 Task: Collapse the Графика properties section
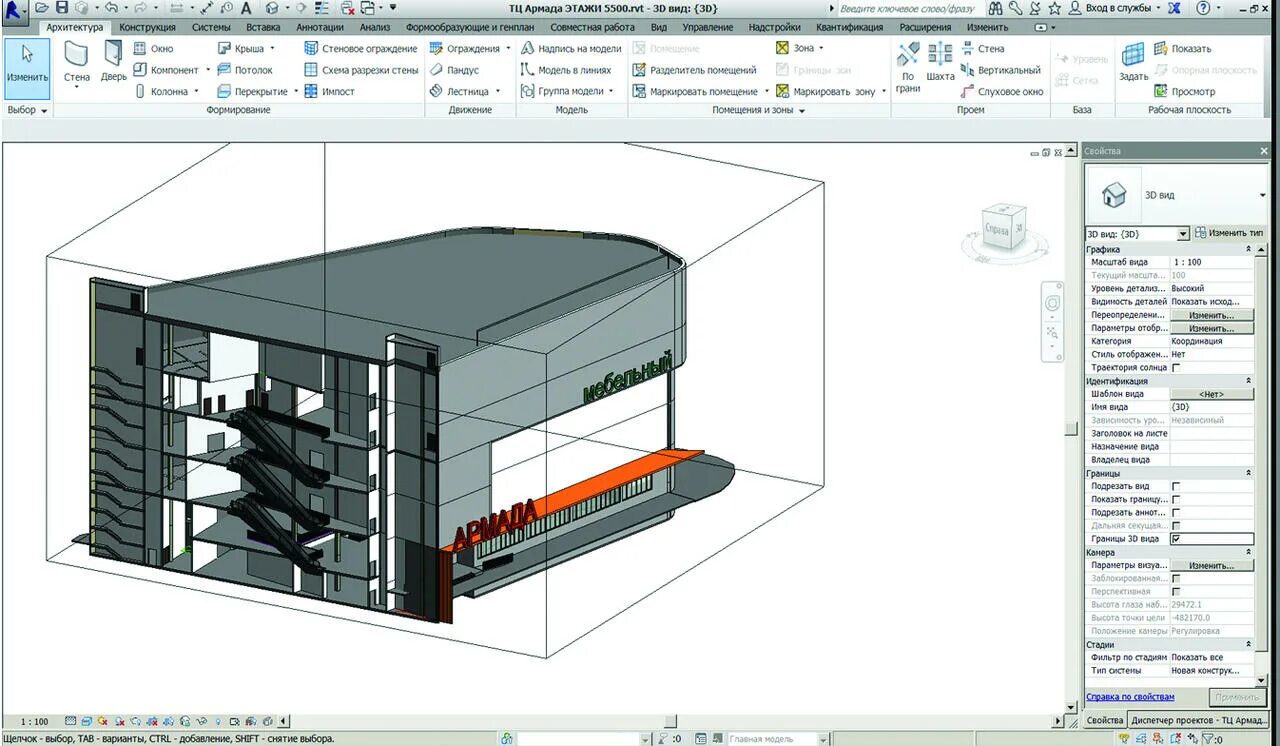point(1247,249)
